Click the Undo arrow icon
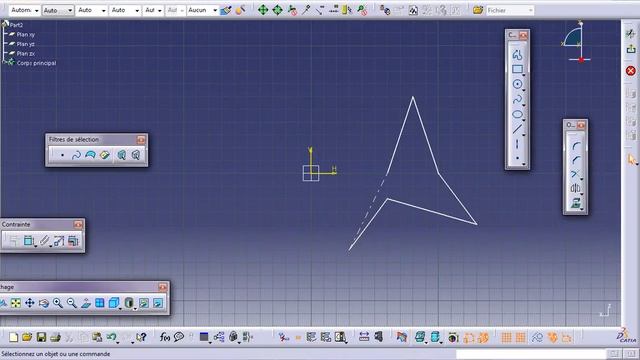 pyautogui.click(x=111, y=337)
